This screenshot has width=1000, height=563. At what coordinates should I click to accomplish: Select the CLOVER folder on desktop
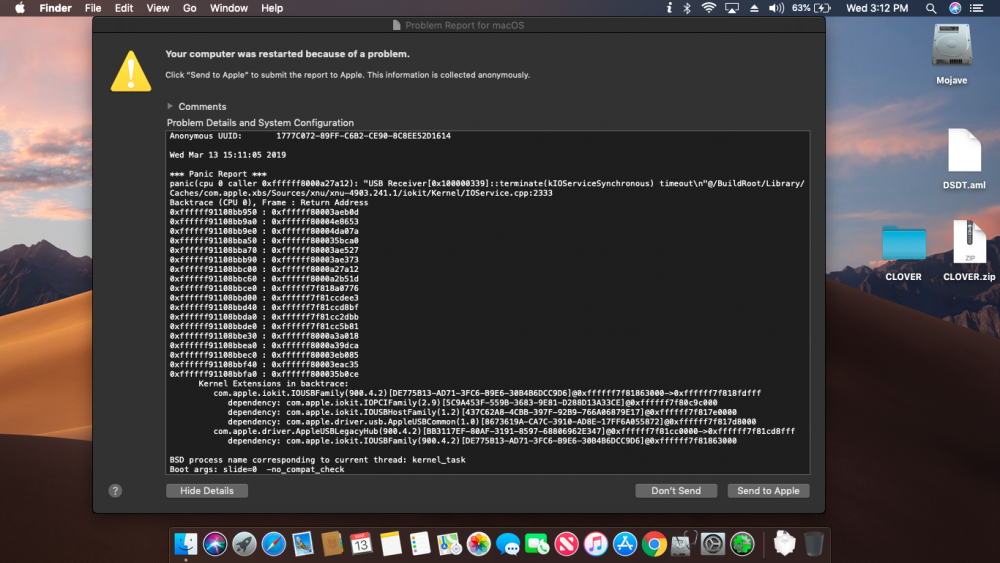coord(903,252)
